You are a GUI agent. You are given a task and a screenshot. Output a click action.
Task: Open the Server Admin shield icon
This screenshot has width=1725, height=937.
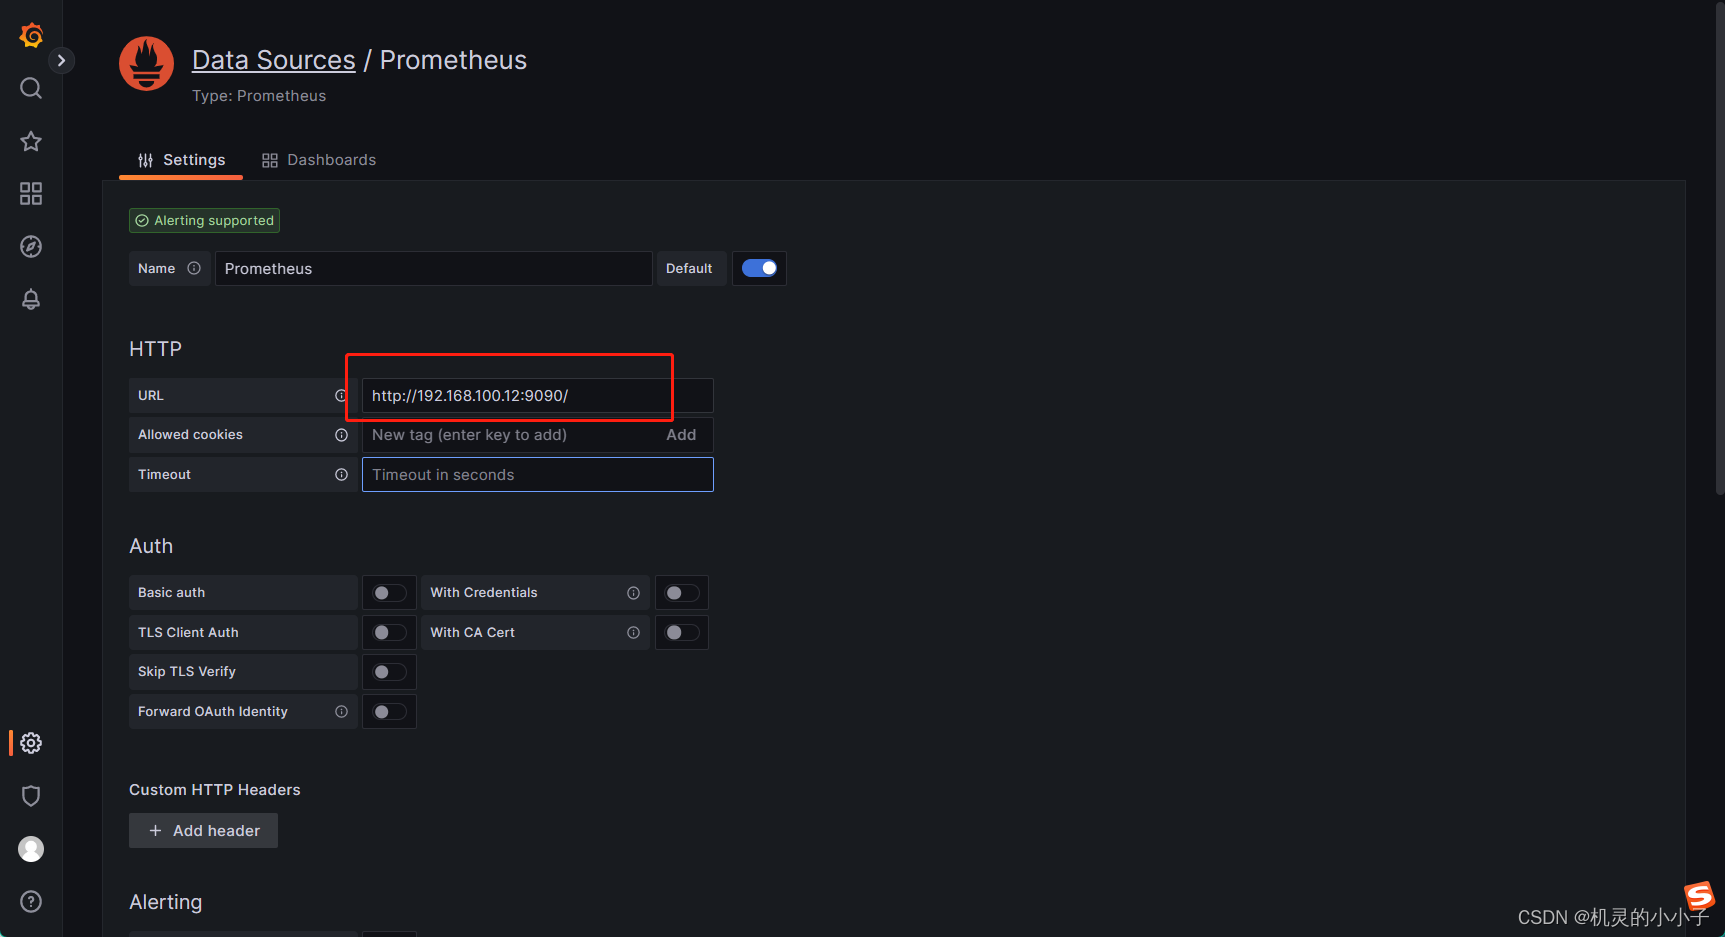tap(31, 796)
